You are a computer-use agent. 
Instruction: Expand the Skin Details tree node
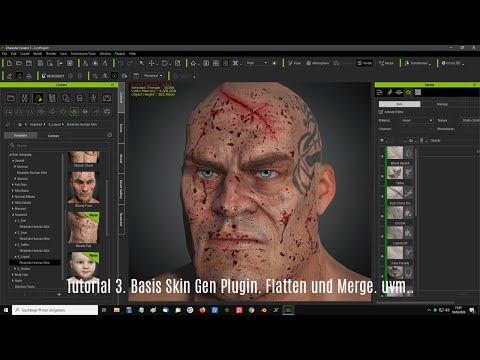(13, 203)
